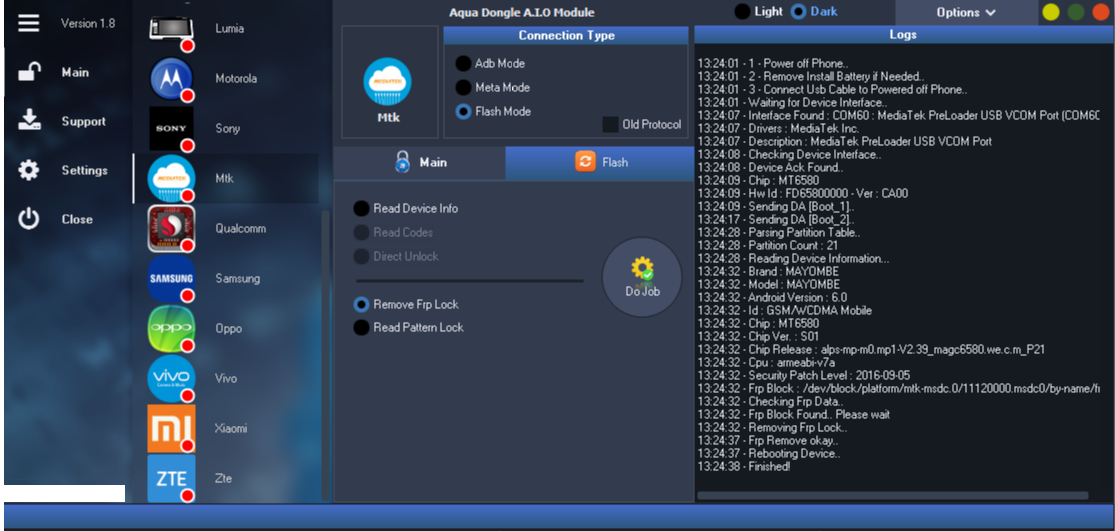Open the Settings sidebar menu item

coord(84,170)
